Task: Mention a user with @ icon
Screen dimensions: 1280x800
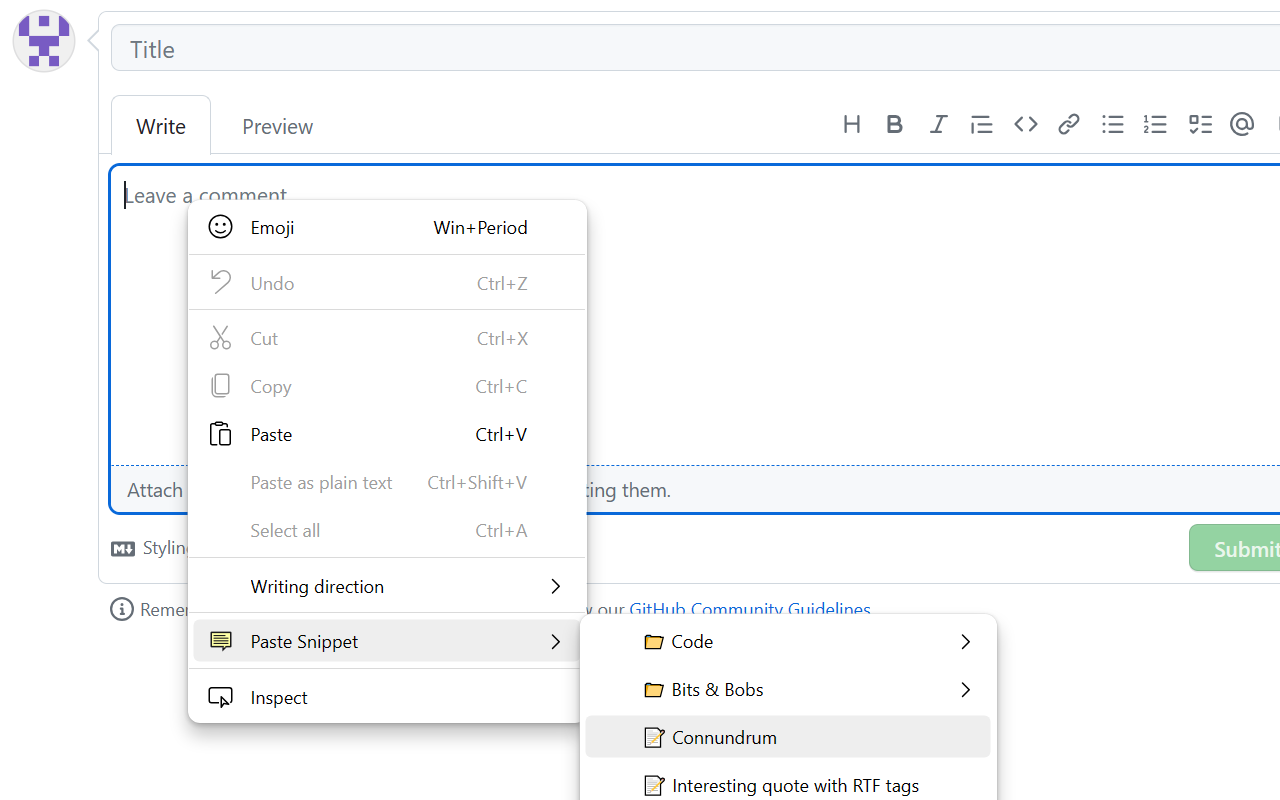Action: click(x=1242, y=125)
